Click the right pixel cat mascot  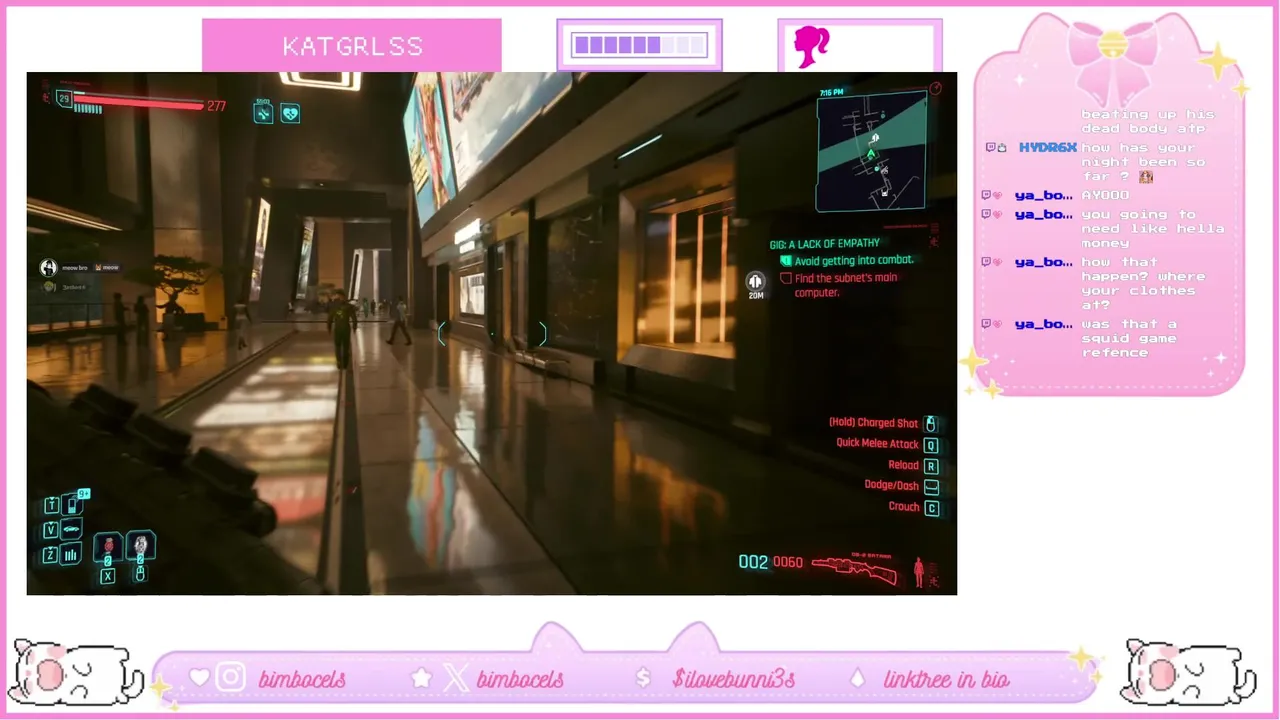(x=1189, y=674)
